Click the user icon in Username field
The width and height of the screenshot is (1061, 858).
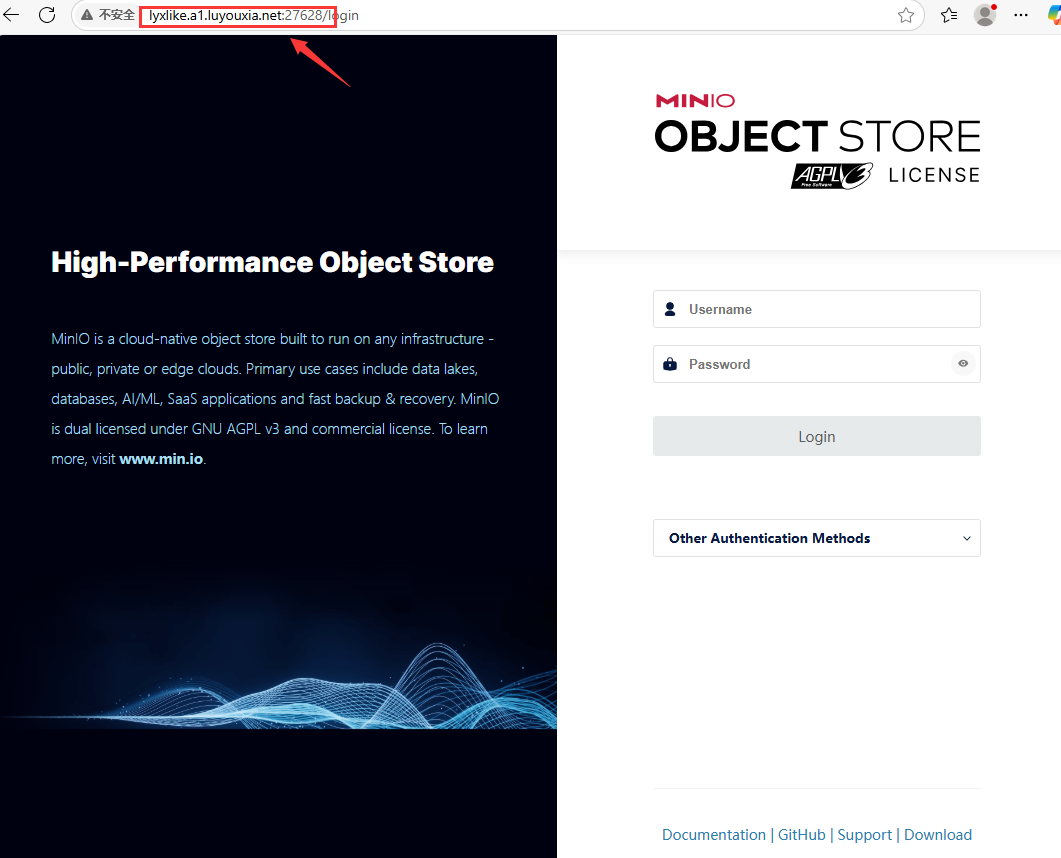[670, 309]
